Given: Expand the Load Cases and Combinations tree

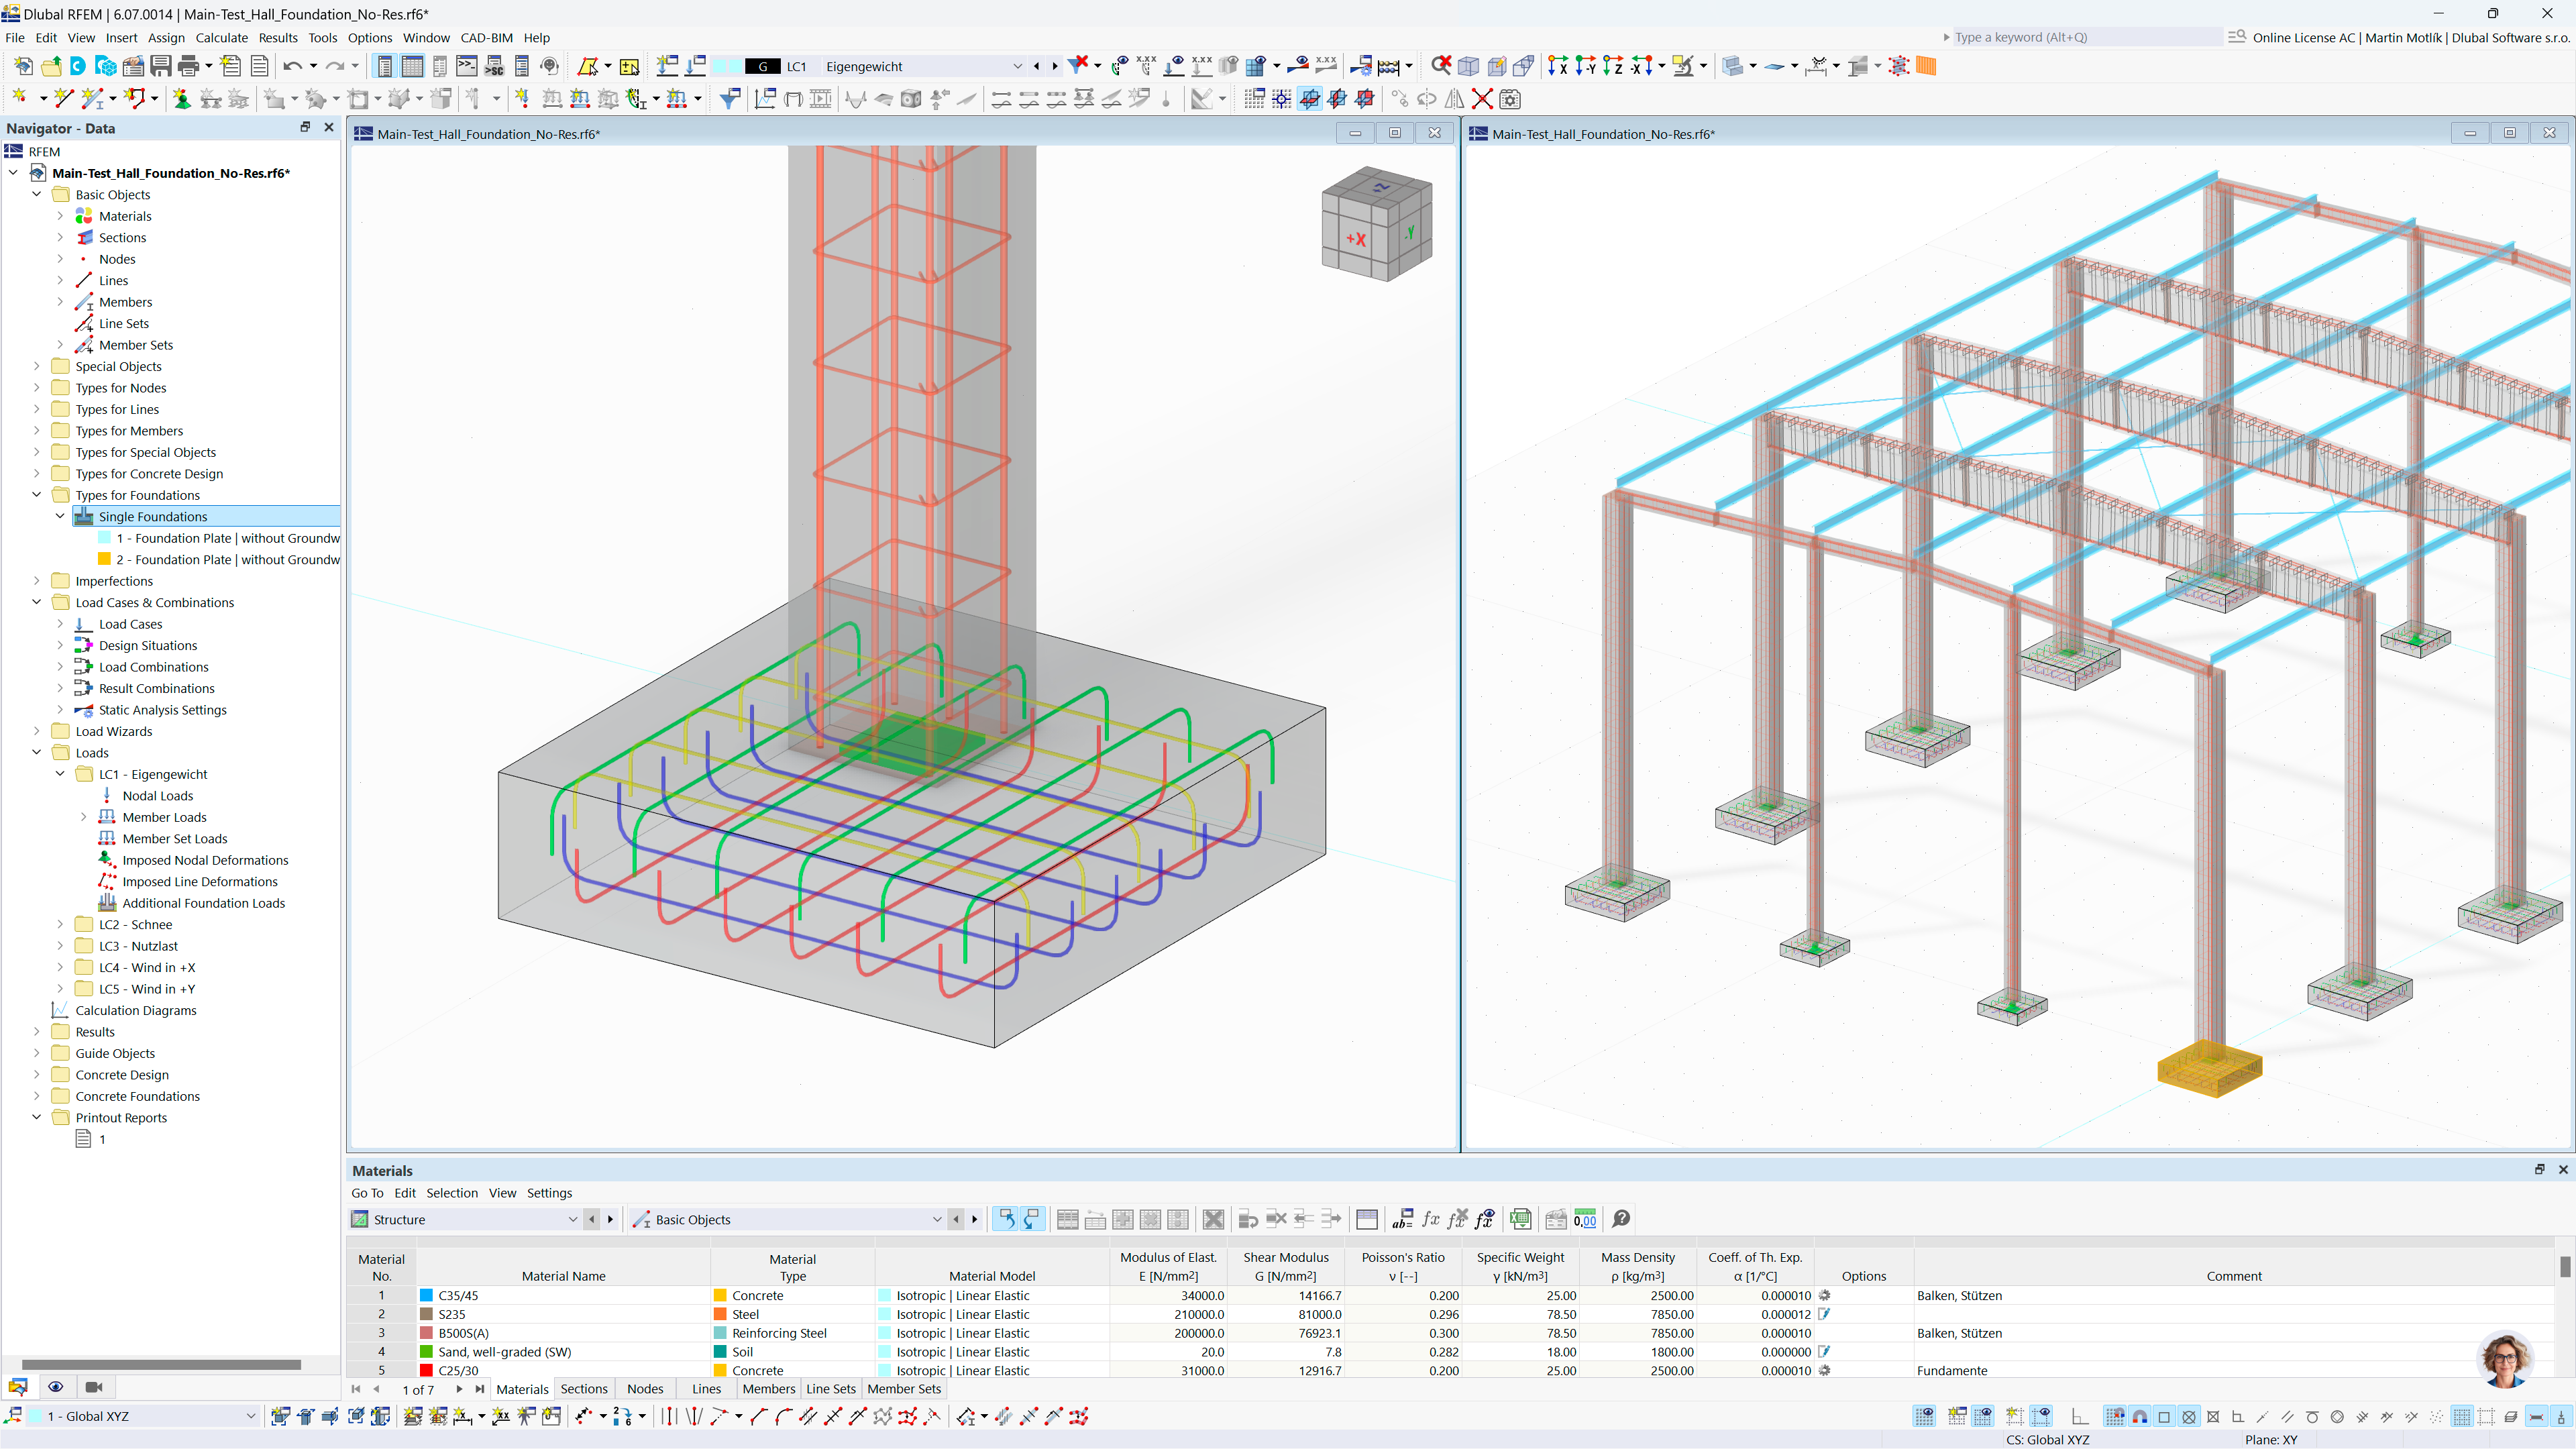Looking at the screenshot, I should pos(39,602).
